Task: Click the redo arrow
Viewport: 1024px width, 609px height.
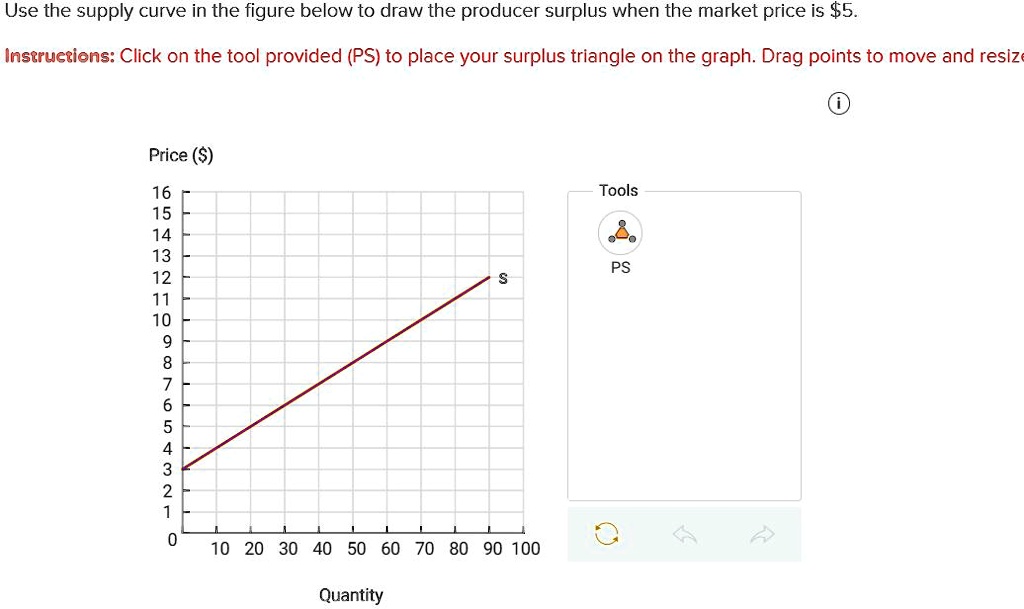Action: click(763, 534)
